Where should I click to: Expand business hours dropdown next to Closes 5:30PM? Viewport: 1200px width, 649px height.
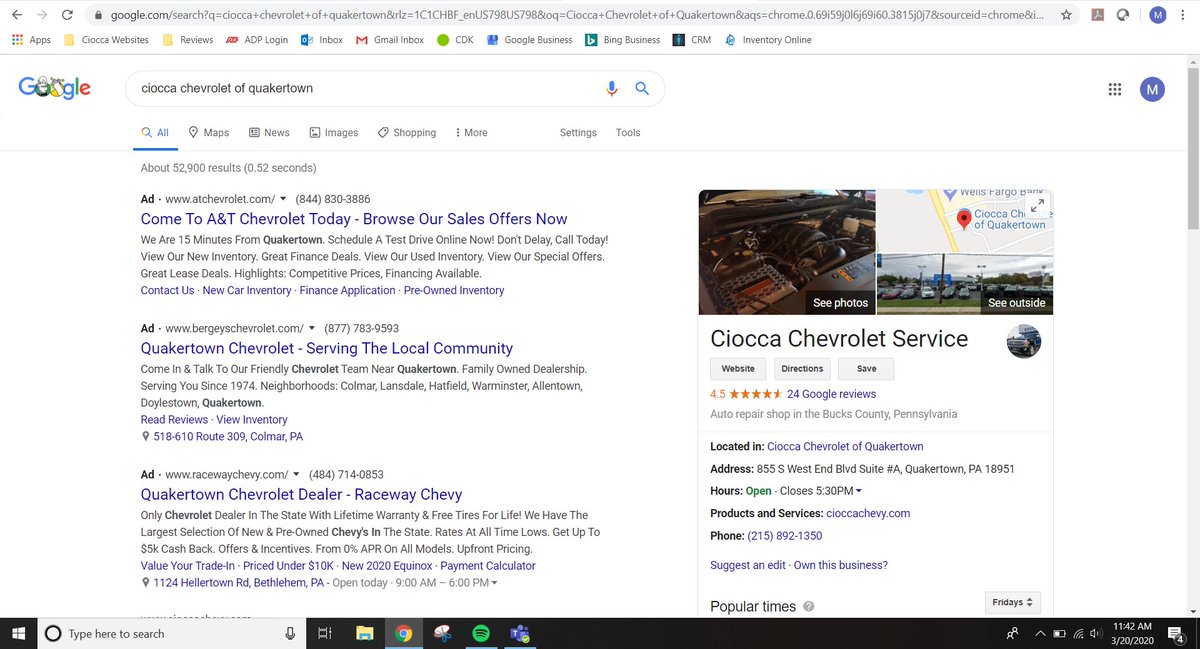(858, 491)
